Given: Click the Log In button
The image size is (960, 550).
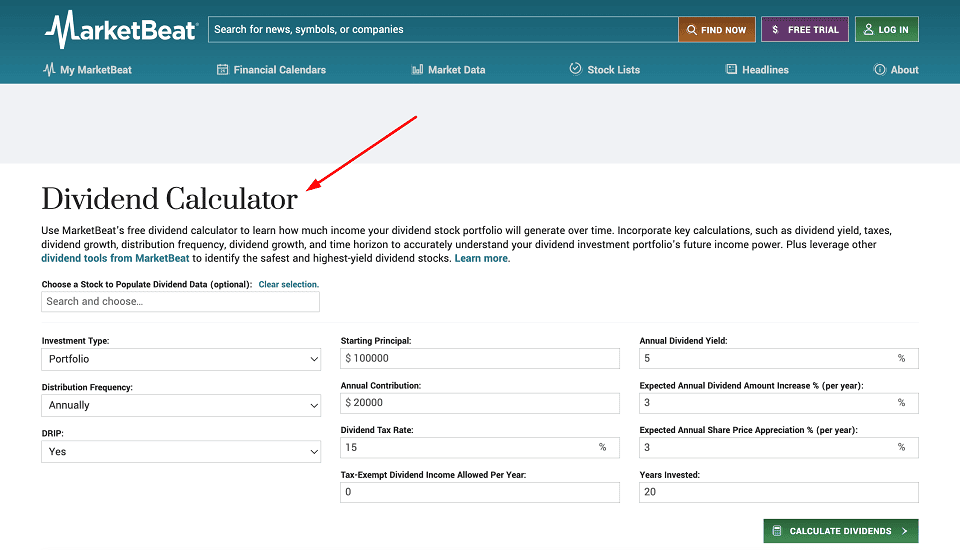Looking at the screenshot, I should (887, 29).
